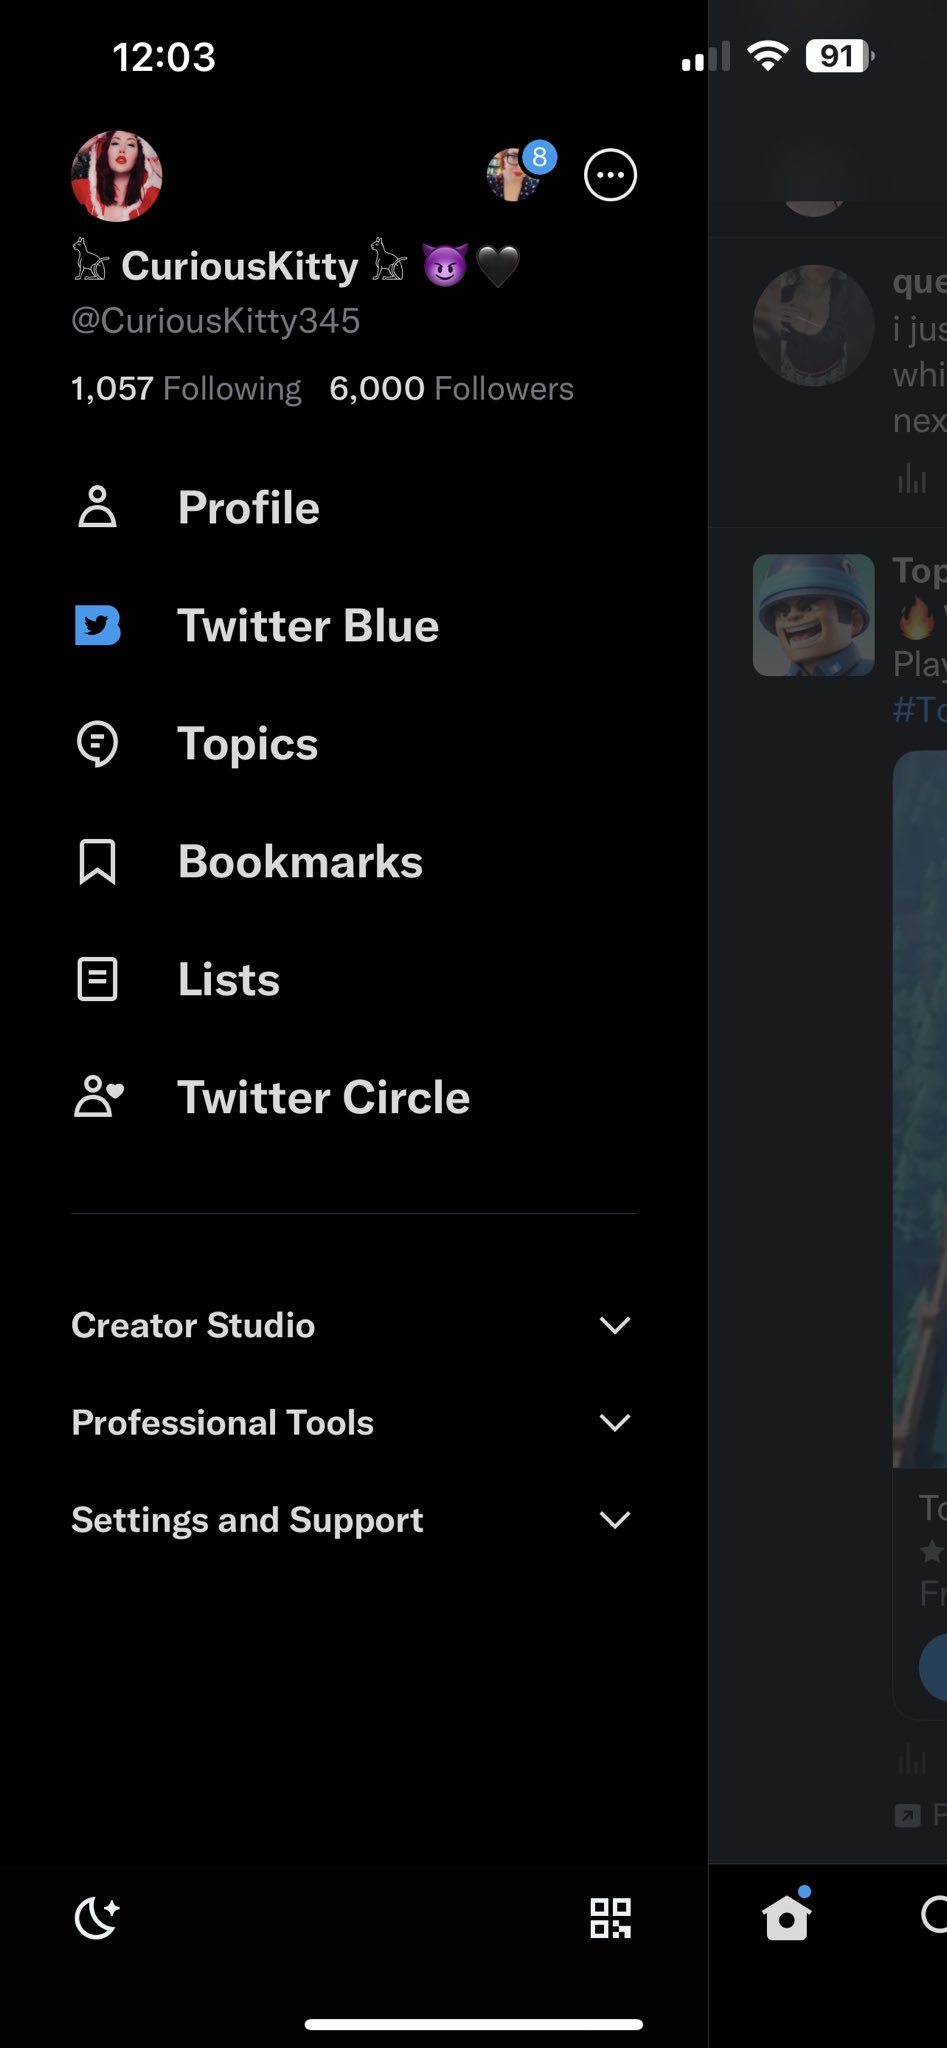This screenshot has width=947, height=2048.
Task: Expand Settings and Support section
Action: [354, 1519]
